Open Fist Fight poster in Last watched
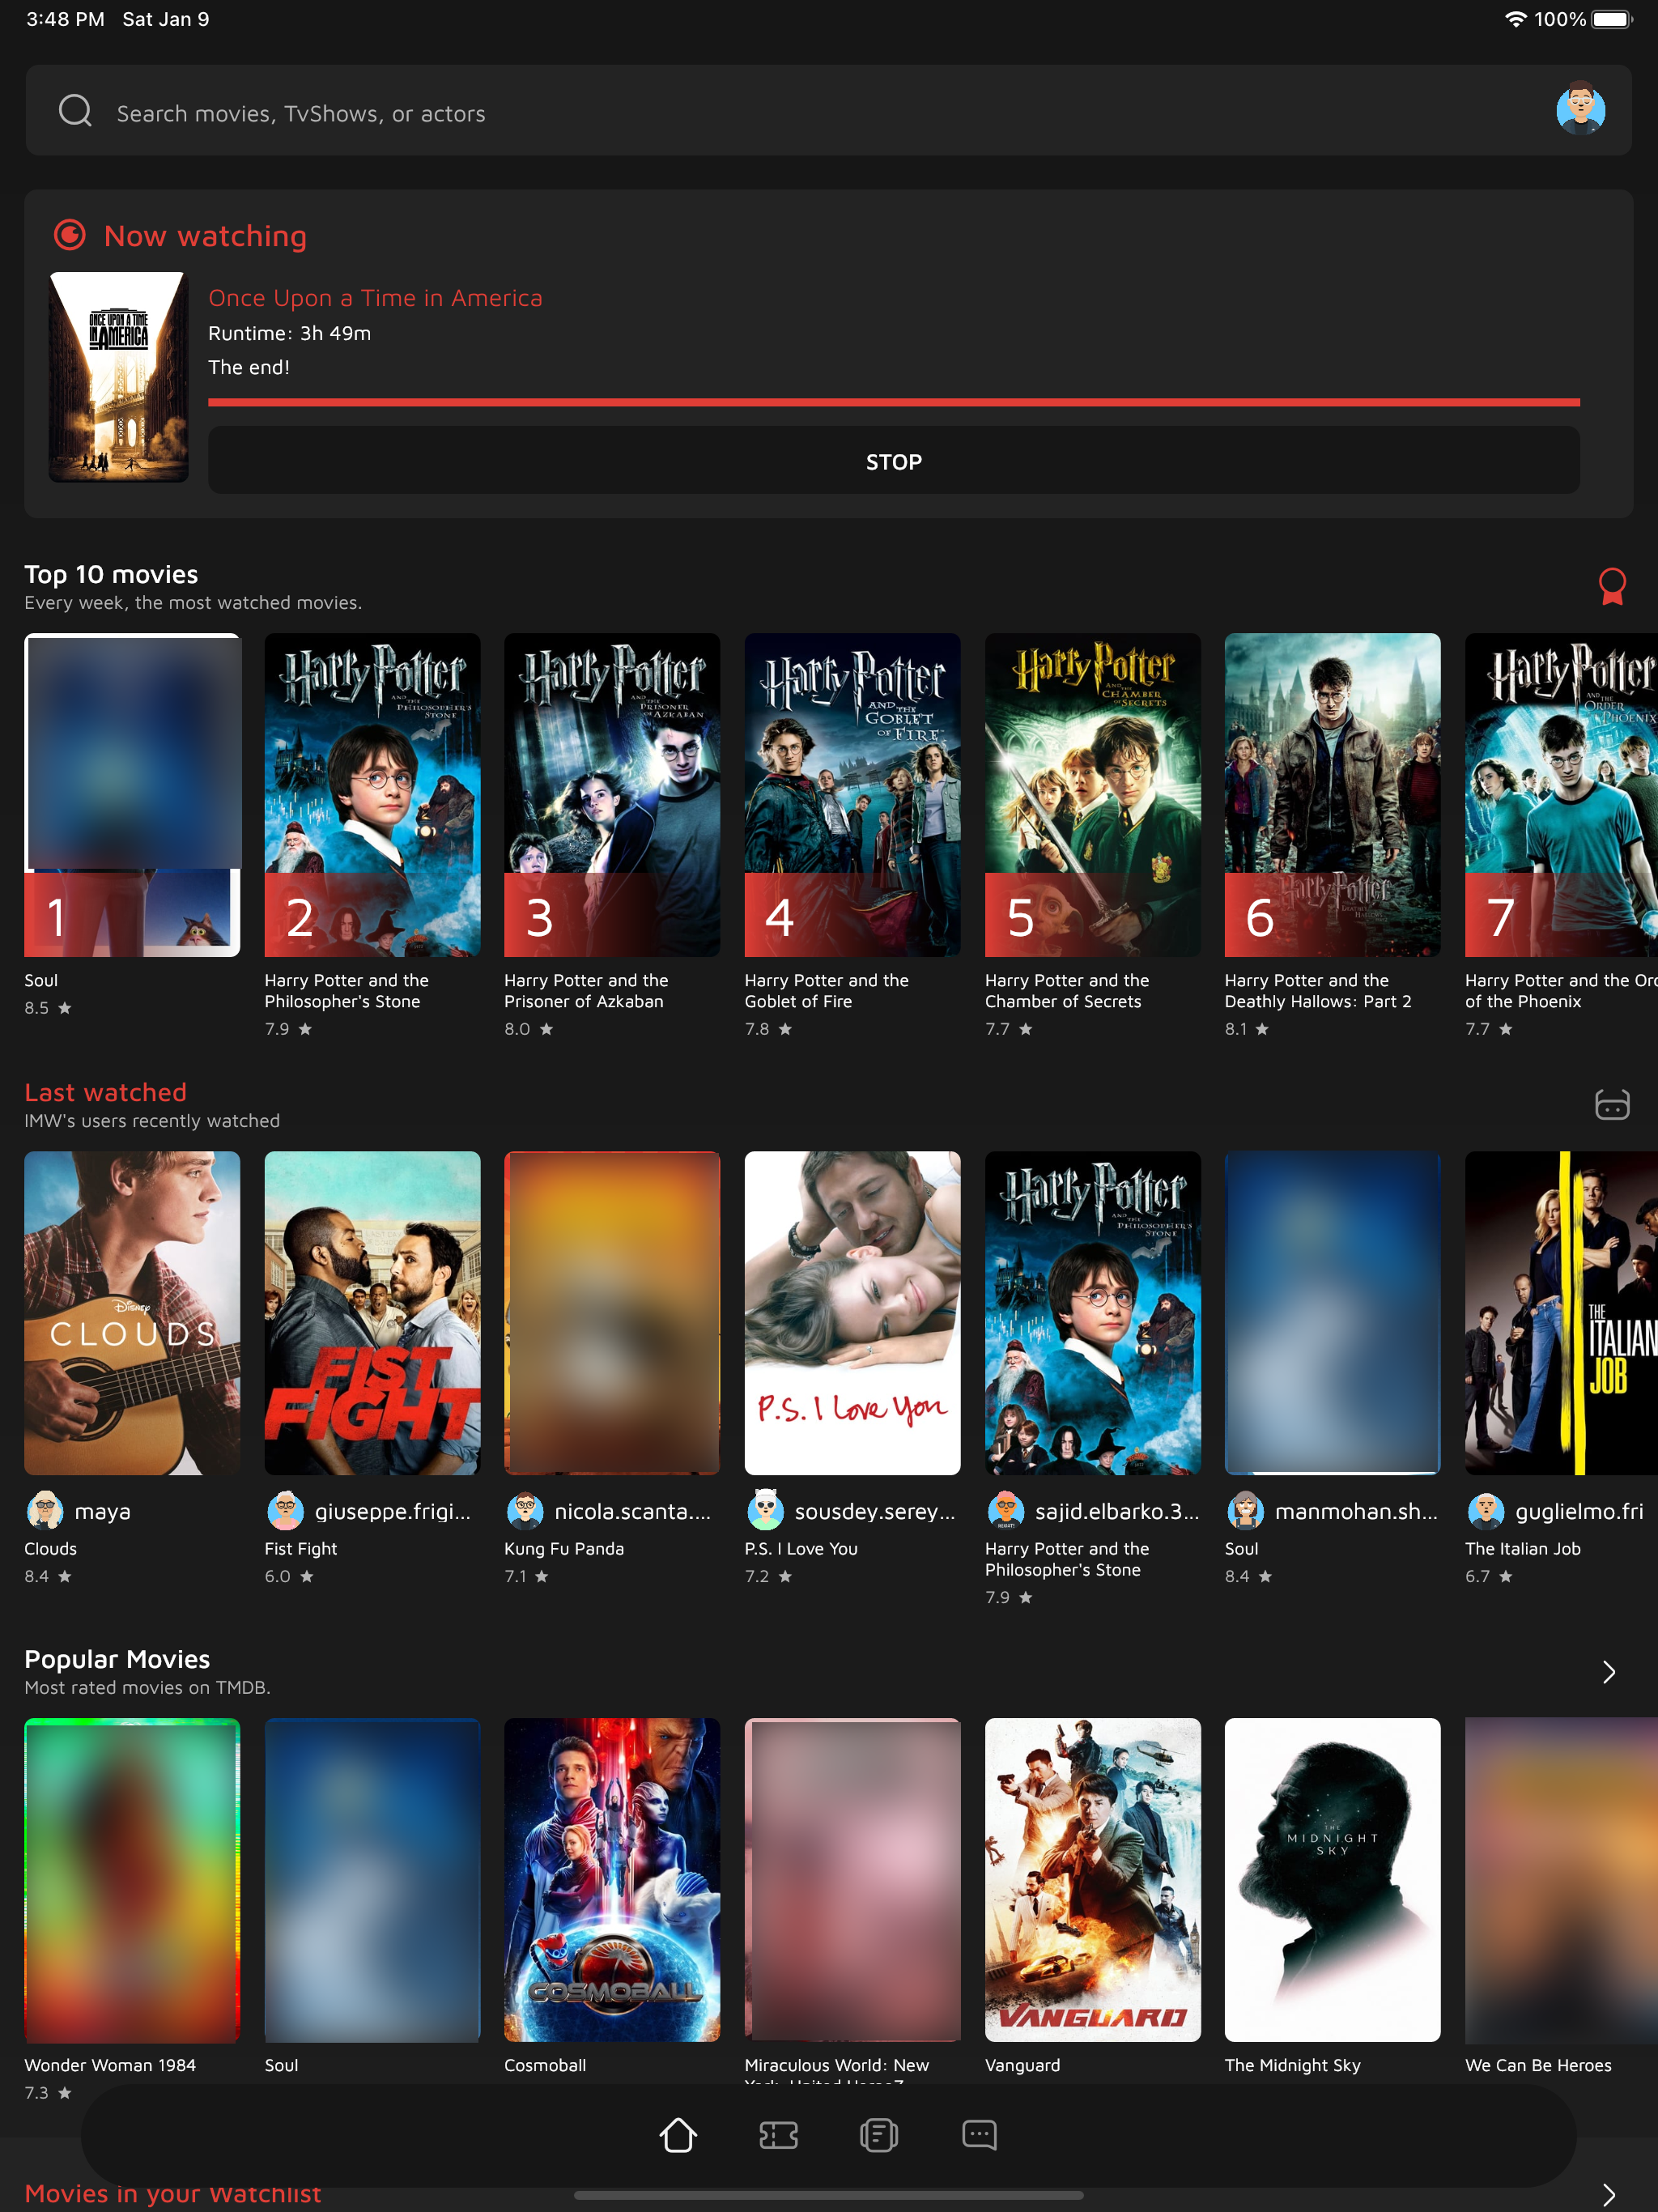1658x2212 pixels. click(372, 1312)
